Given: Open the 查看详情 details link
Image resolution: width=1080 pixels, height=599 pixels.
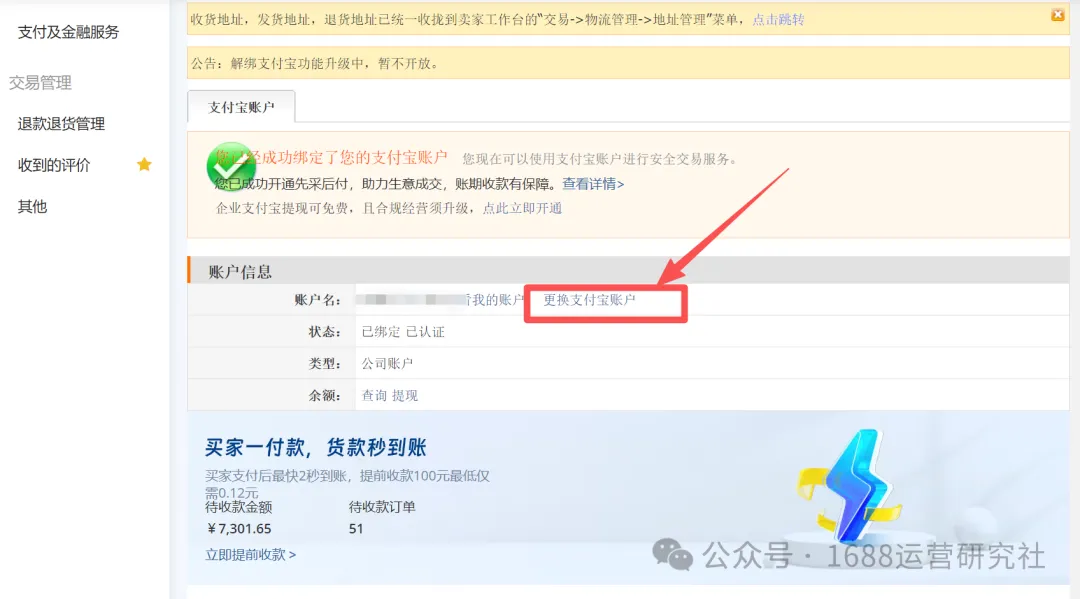Looking at the screenshot, I should point(591,185).
